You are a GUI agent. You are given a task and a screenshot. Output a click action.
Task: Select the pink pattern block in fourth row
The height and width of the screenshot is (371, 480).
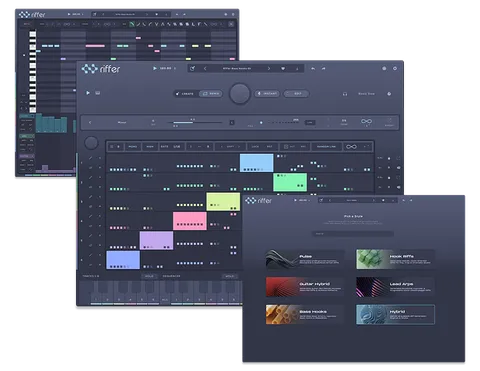(190, 221)
